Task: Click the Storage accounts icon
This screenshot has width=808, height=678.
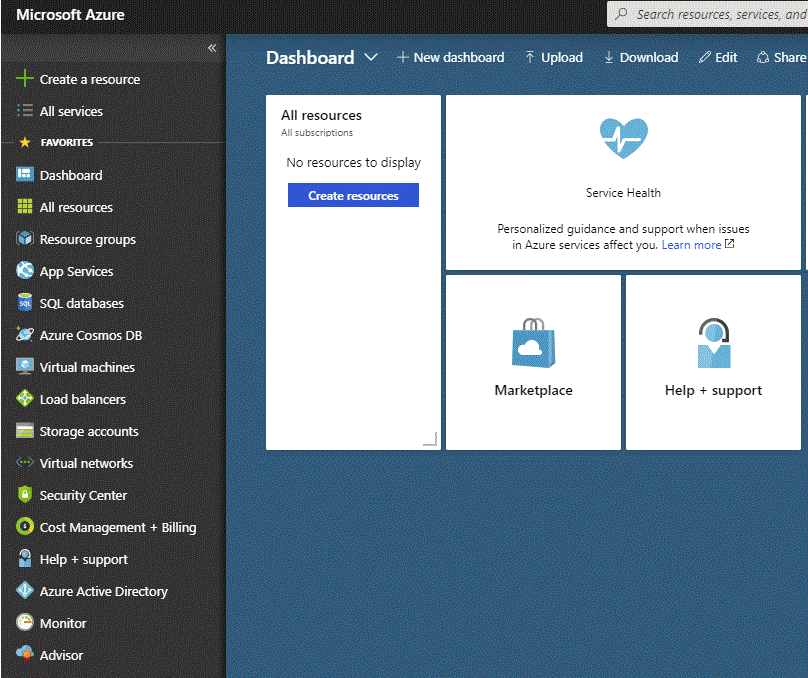Action: coord(25,430)
